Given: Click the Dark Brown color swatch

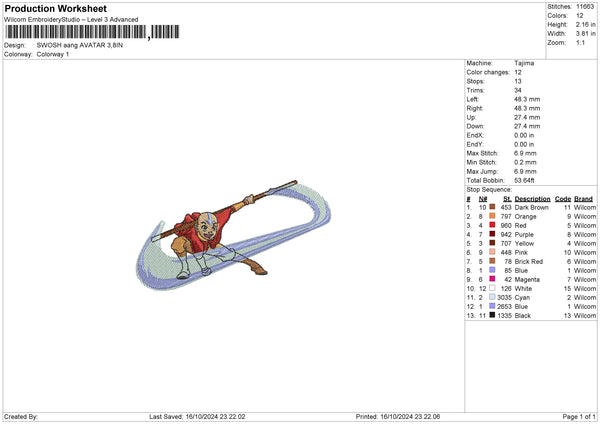Looking at the screenshot, I should (x=492, y=207).
